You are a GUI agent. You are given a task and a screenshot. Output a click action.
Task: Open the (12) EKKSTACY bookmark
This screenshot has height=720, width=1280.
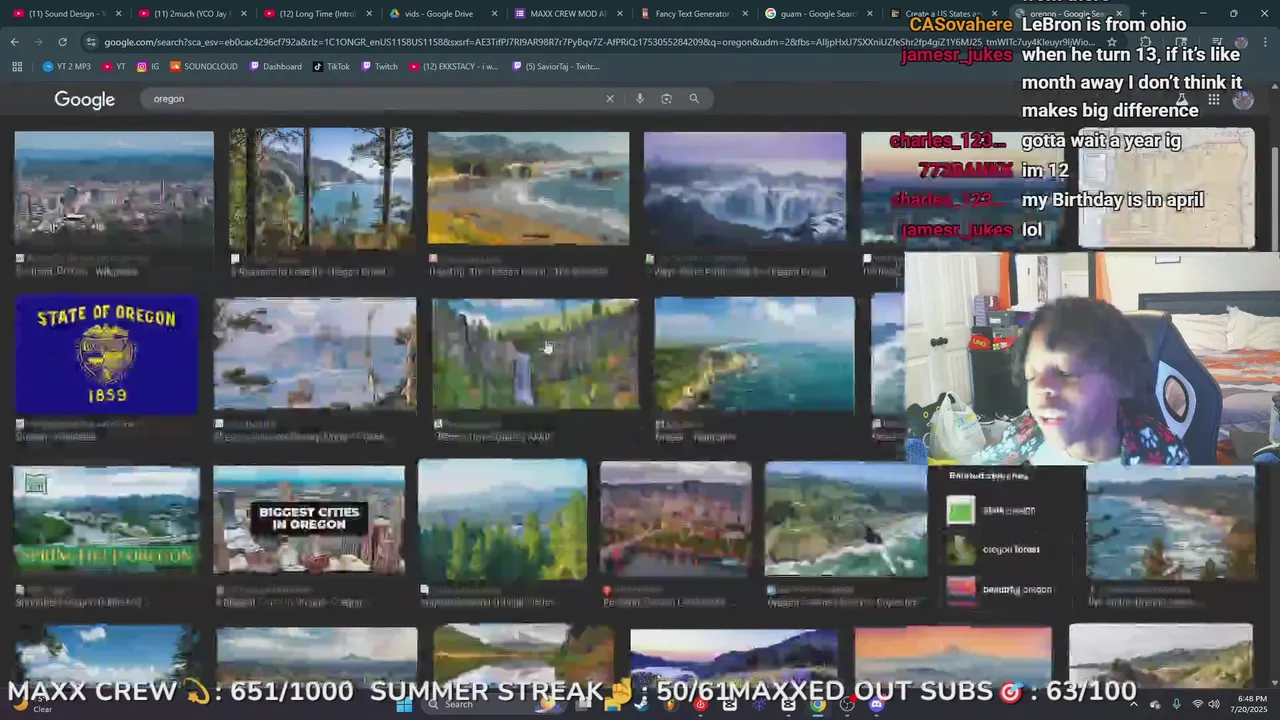453,66
